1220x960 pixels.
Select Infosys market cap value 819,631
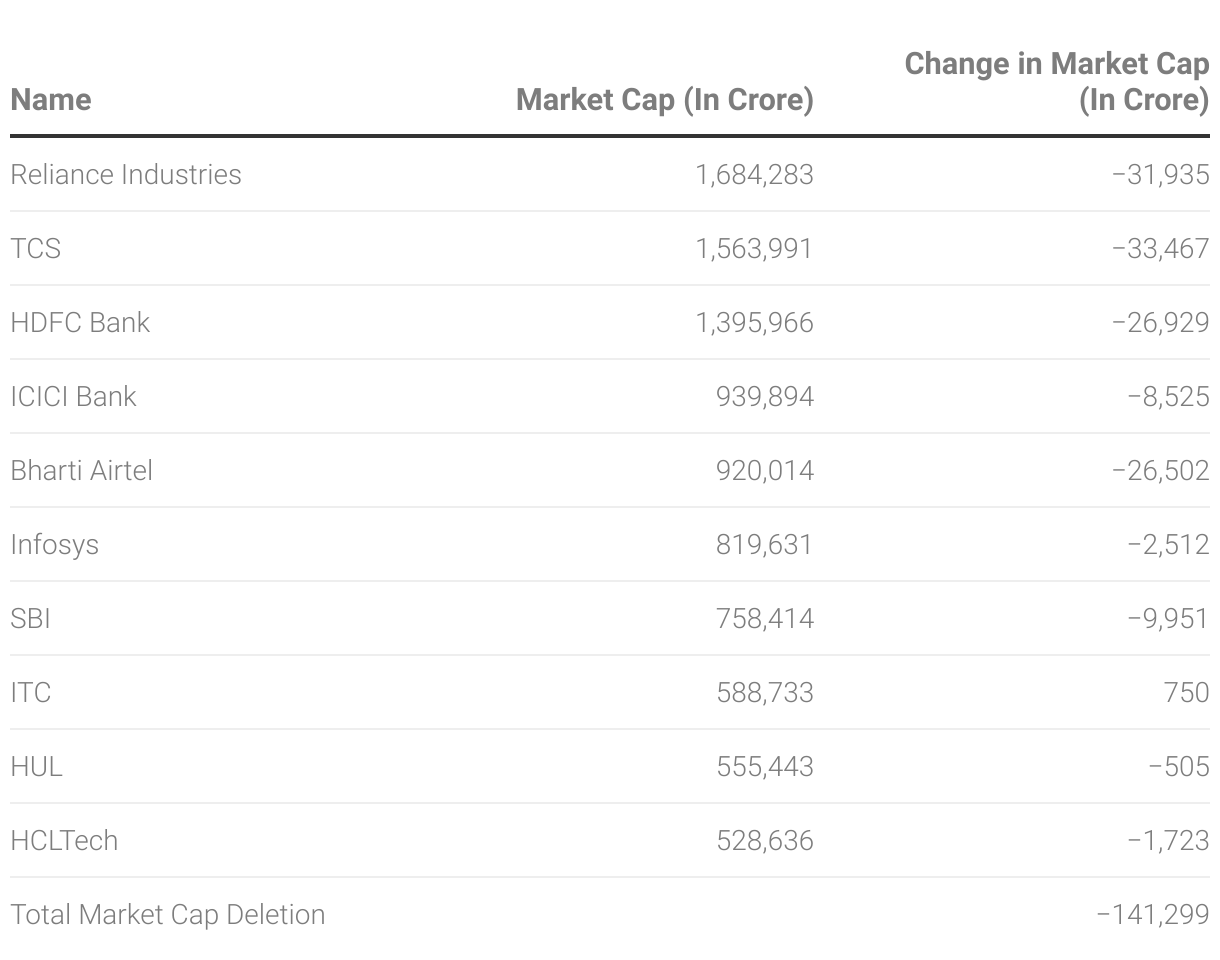tap(764, 545)
